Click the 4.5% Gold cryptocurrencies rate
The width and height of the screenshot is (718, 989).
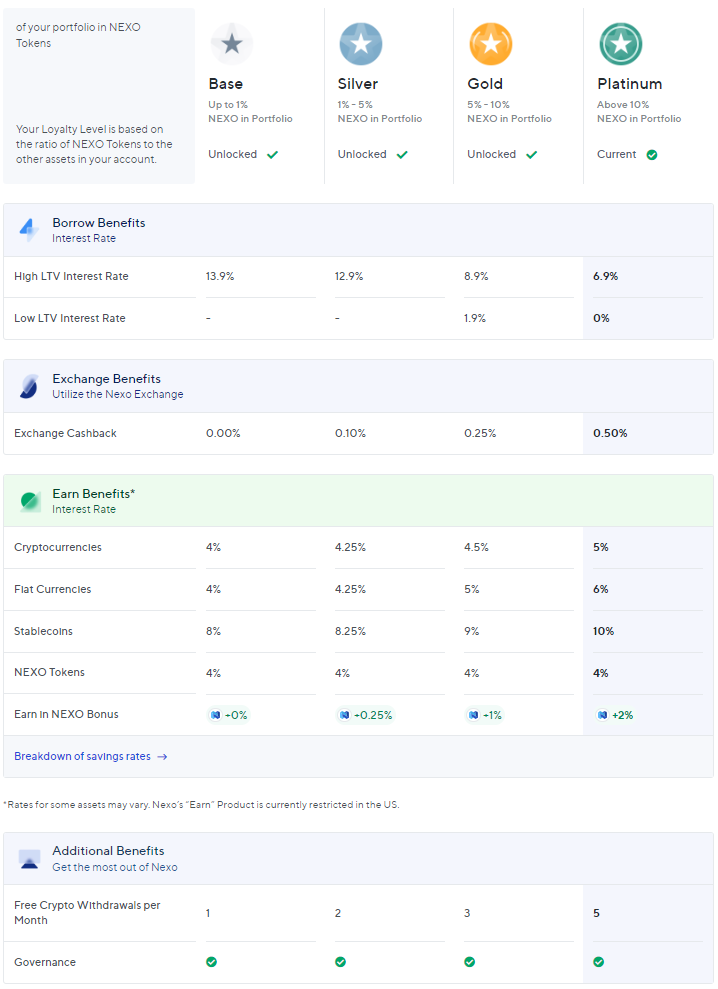(x=476, y=547)
